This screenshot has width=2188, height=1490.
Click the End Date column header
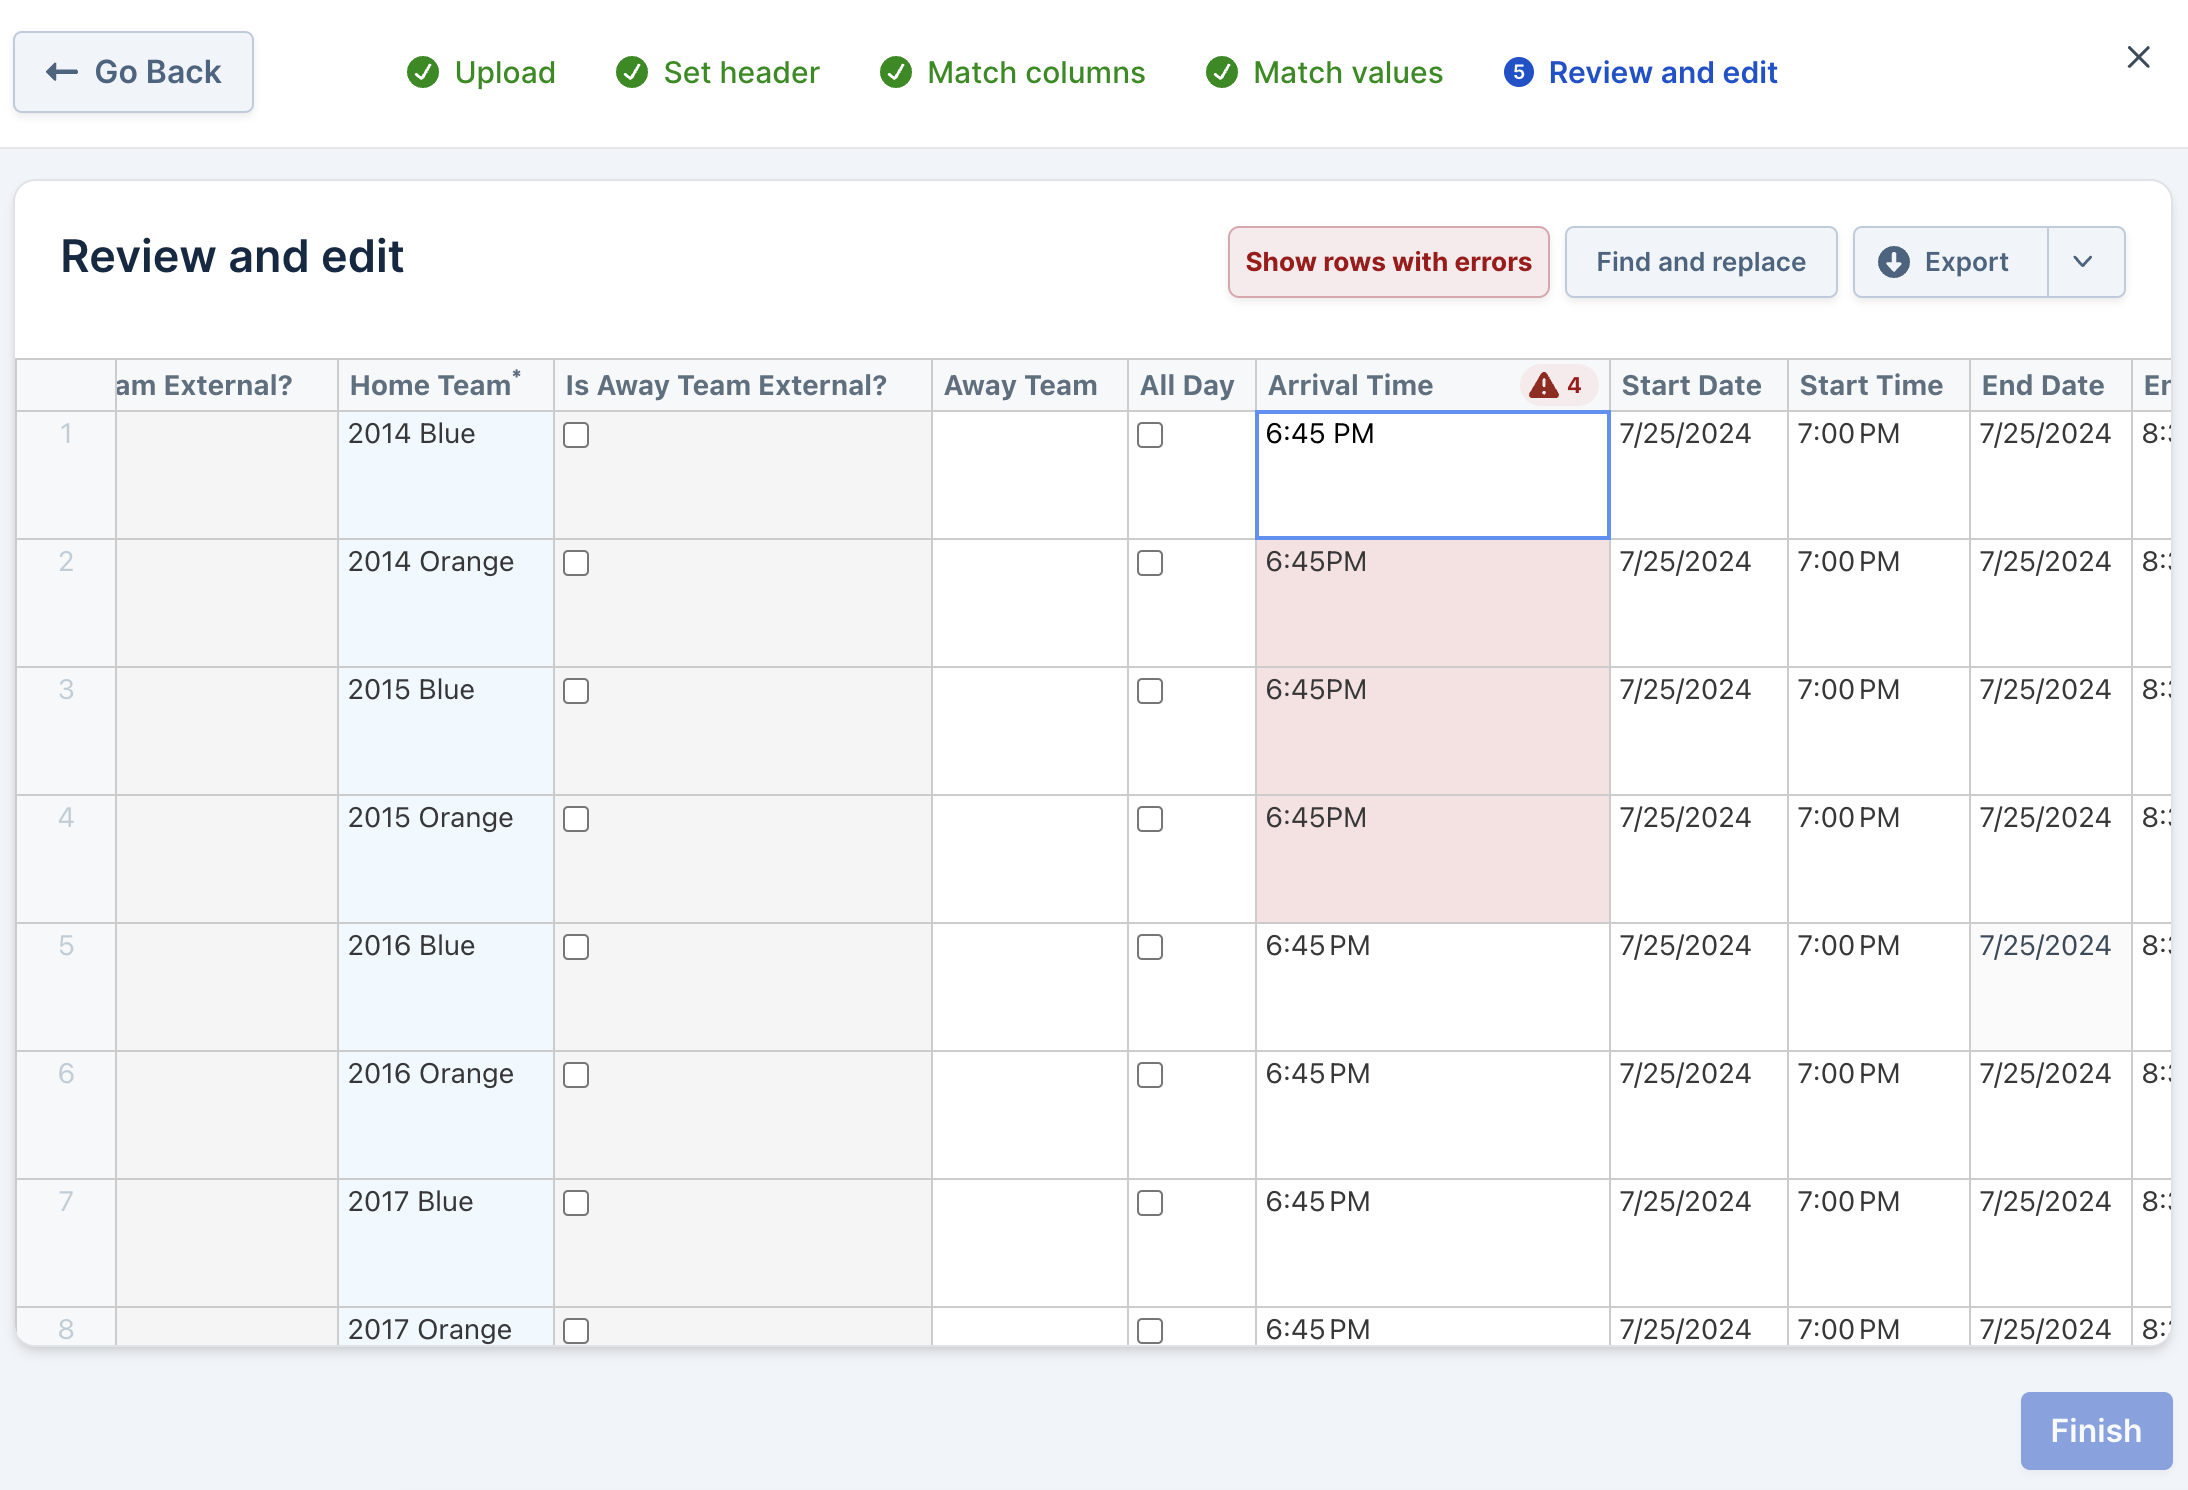(2050, 385)
